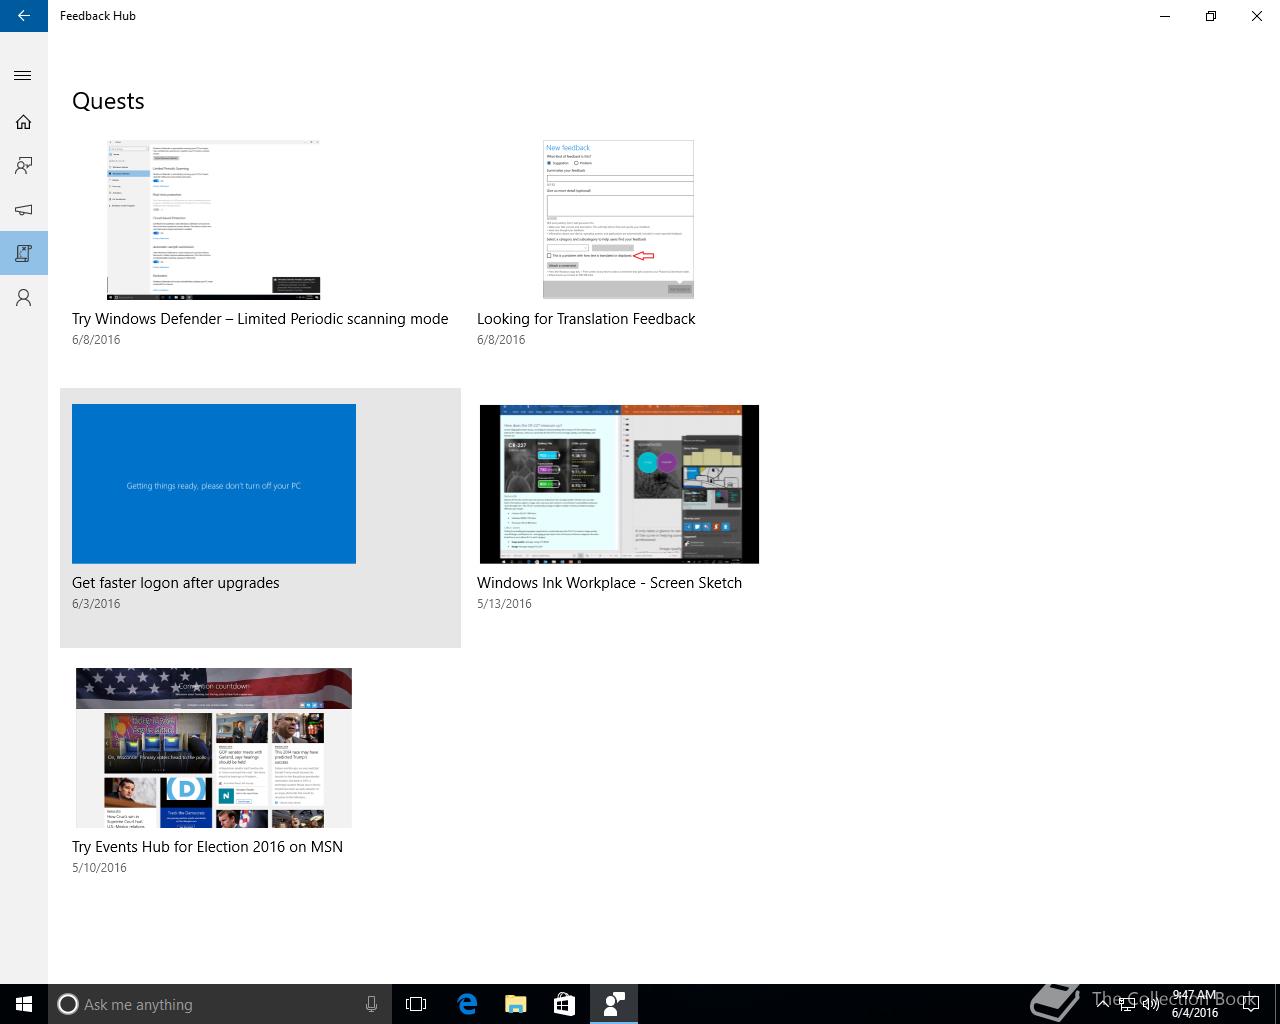Click 'Windows Ink Workplace - Screen Sketch' title
Image resolution: width=1280 pixels, height=1024 pixels.
click(609, 583)
